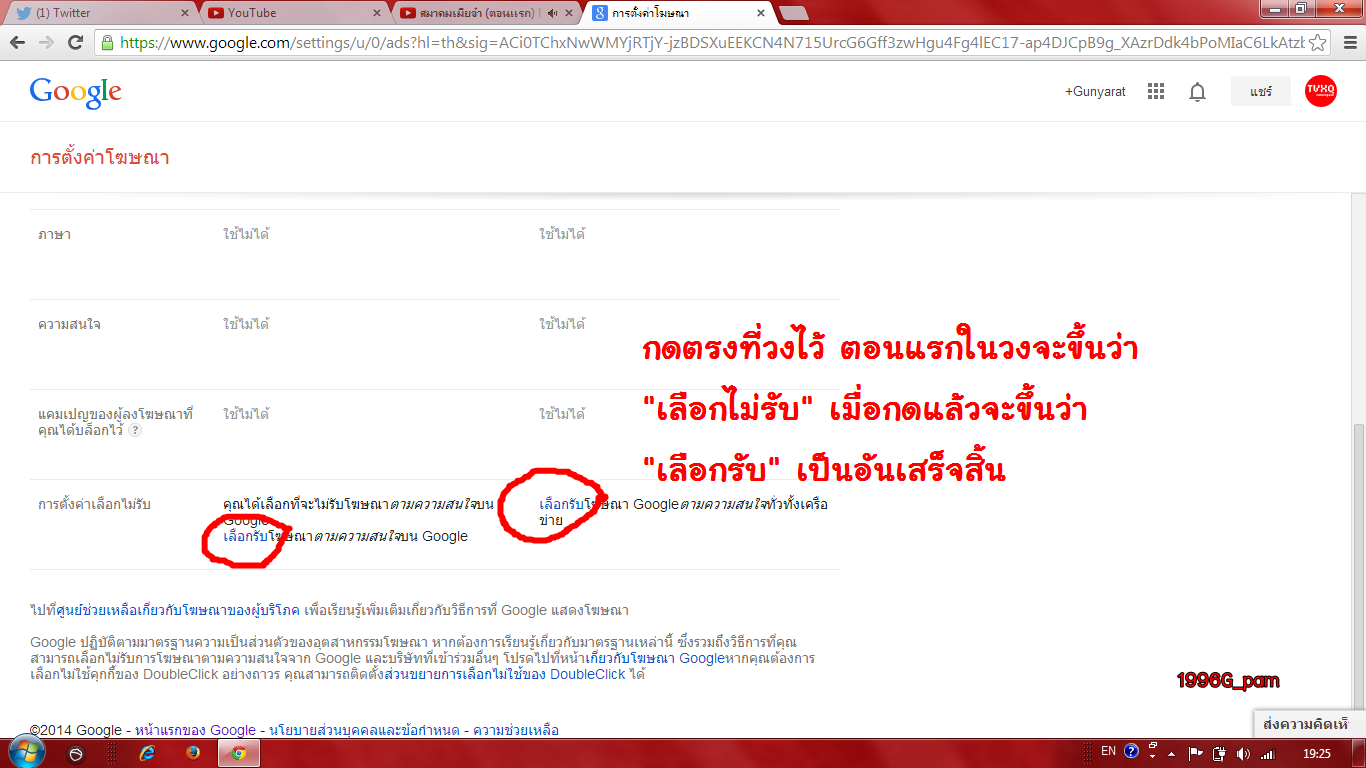Open the system tray volume control

click(x=1243, y=753)
